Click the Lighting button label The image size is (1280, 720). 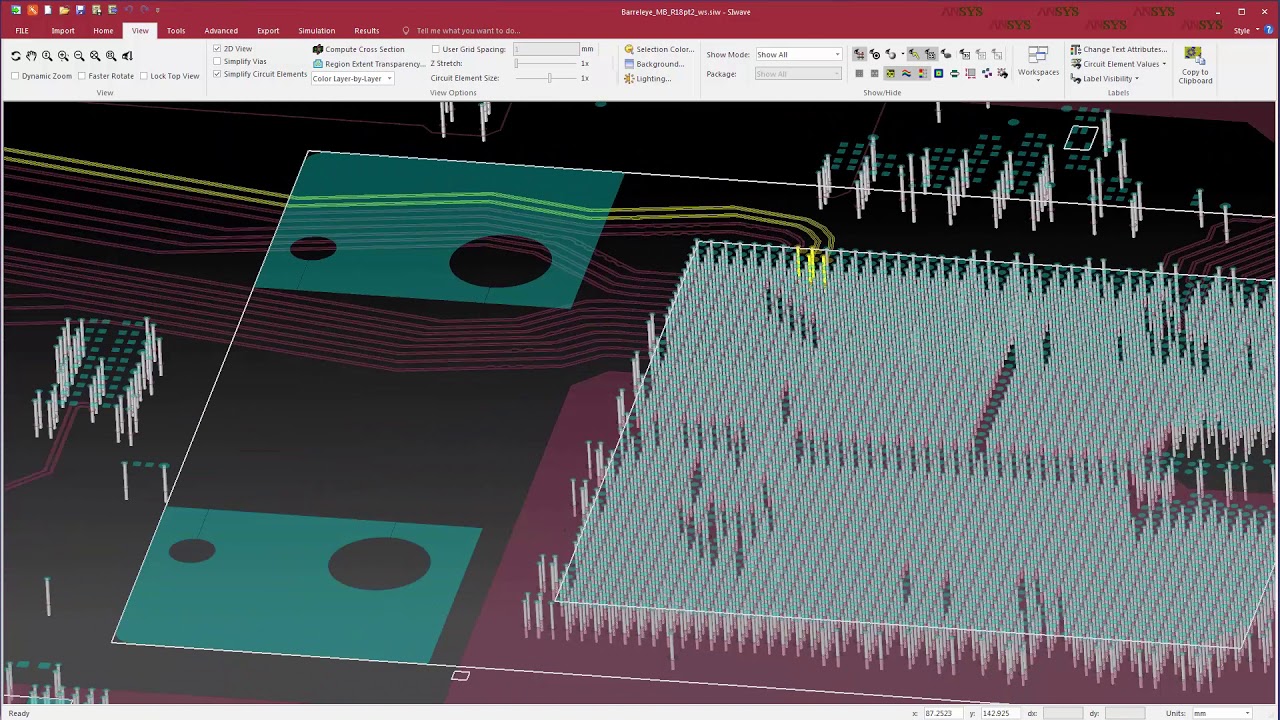tap(654, 78)
